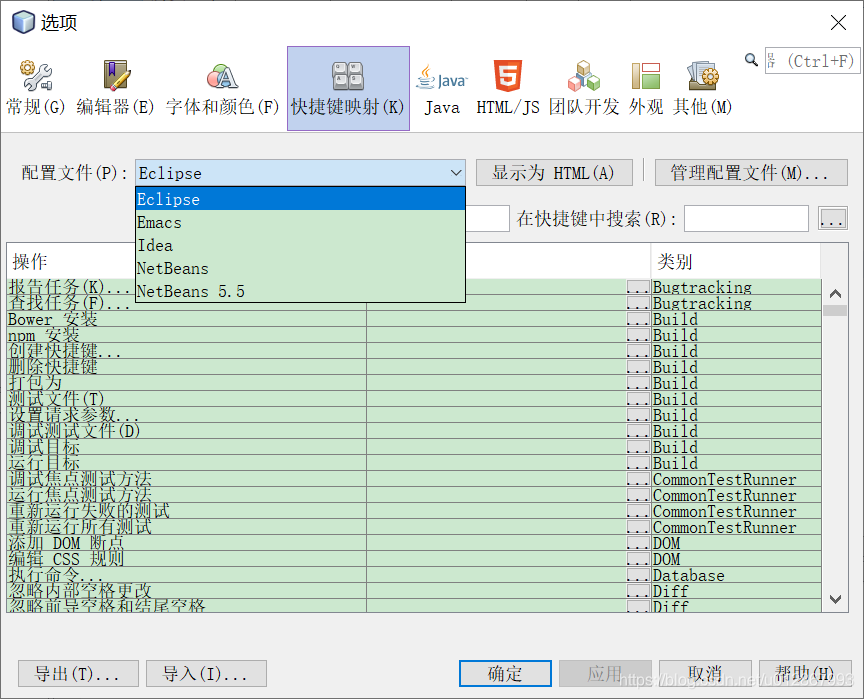Image resolution: width=864 pixels, height=699 pixels.
Task: Click the 其他(M) category icon
Action: 703,75
